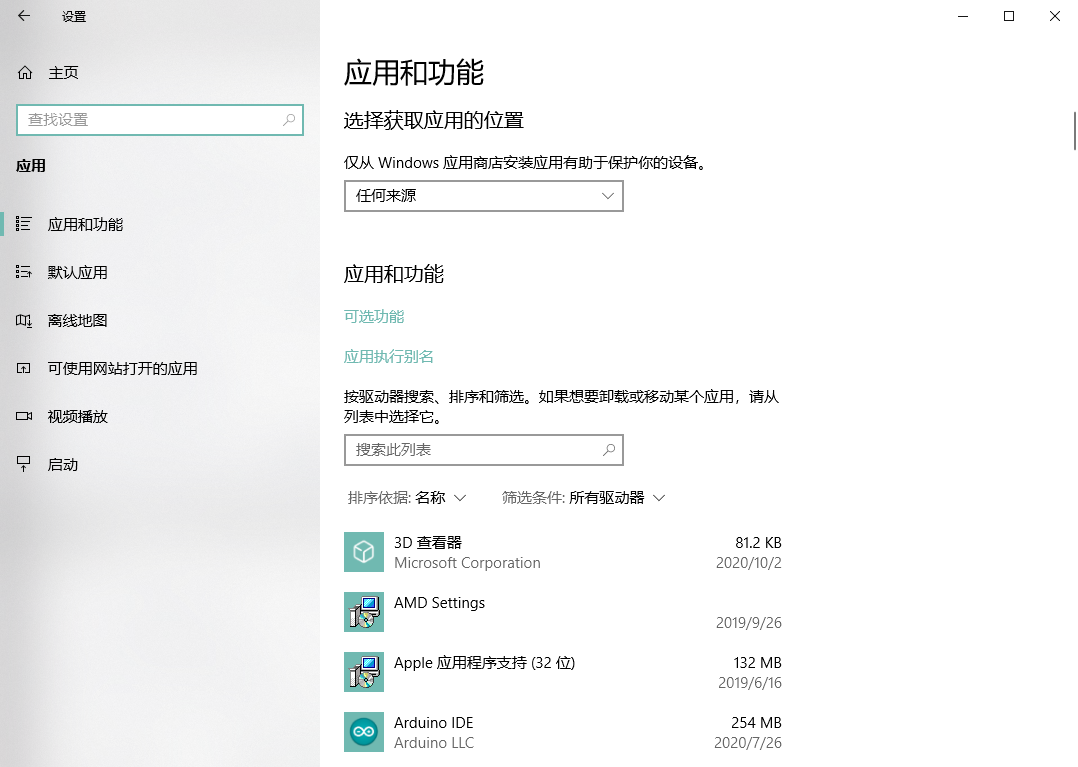Click the 2020/10/2 install date
This screenshot has width=1078, height=767.
pyautogui.click(x=749, y=563)
